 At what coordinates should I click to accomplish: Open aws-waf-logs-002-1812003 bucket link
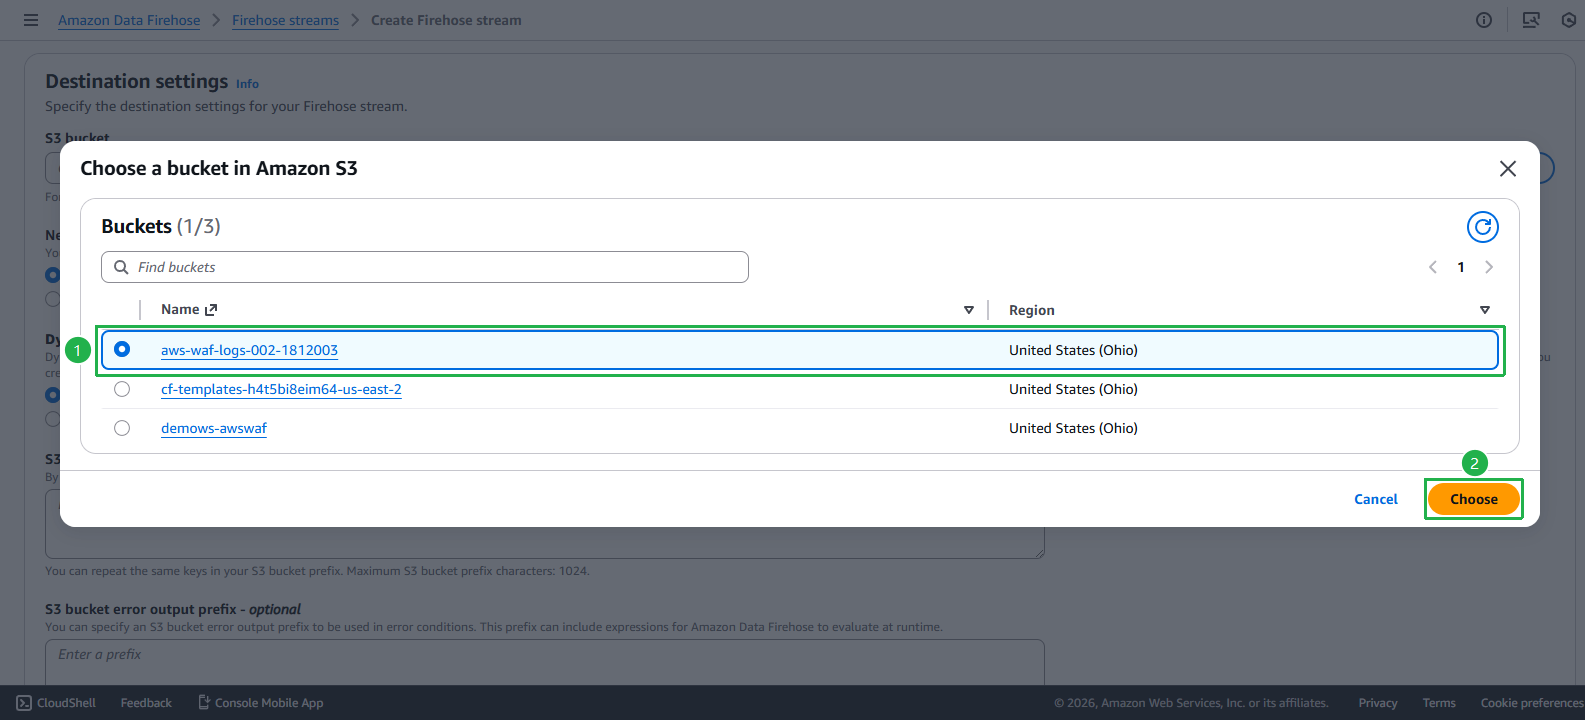click(249, 350)
